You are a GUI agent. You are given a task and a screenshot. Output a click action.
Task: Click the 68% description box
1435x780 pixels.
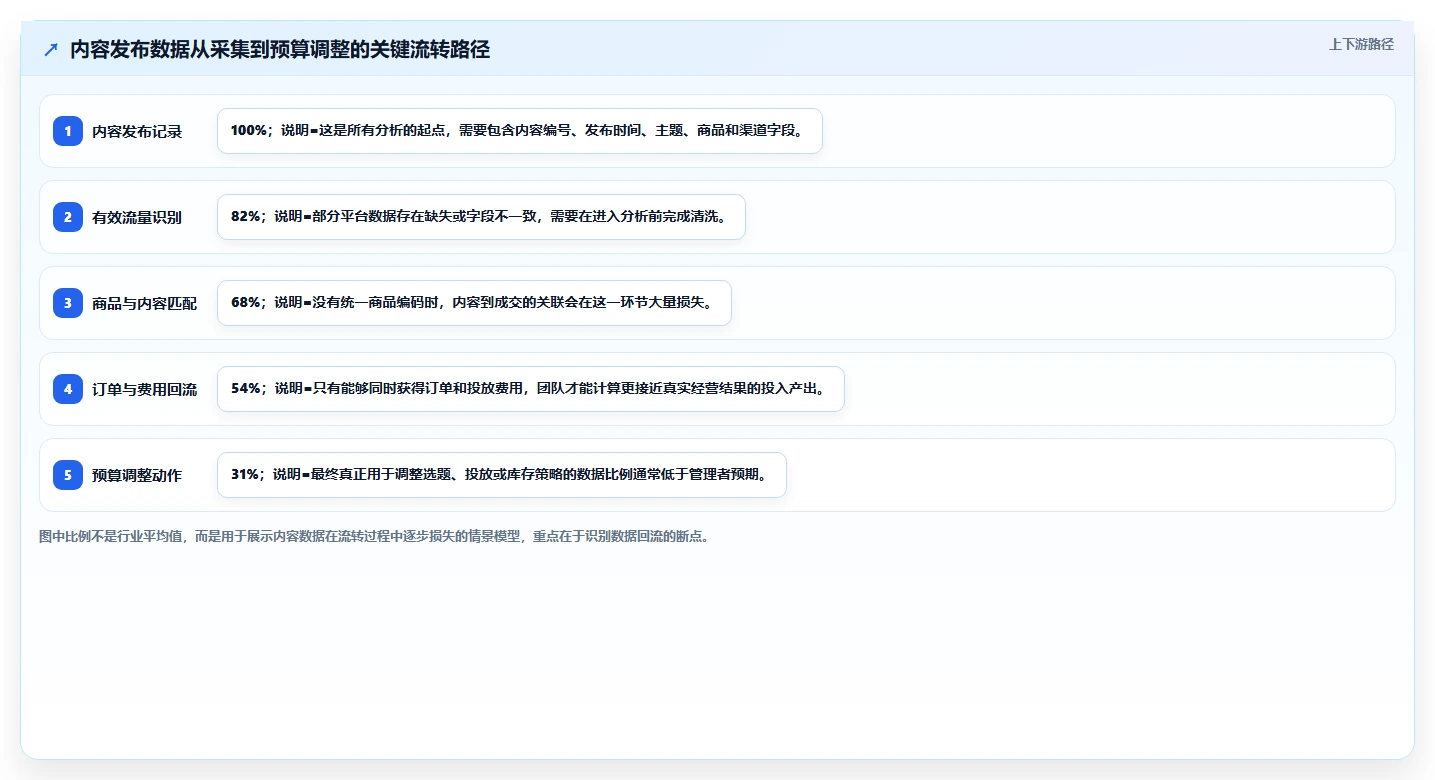click(474, 303)
